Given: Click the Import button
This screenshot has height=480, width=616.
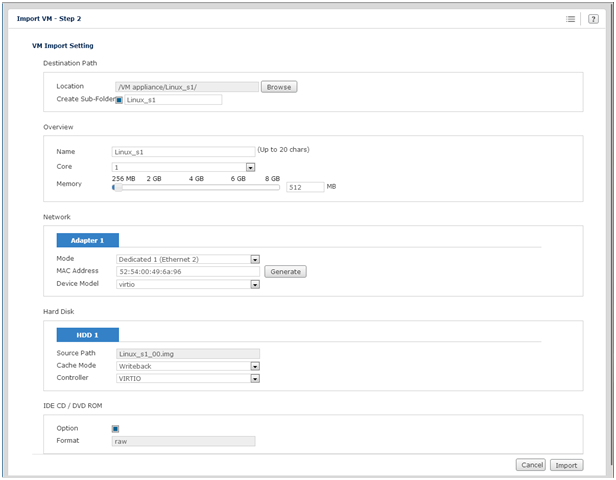Looking at the screenshot, I should tap(566, 465).
